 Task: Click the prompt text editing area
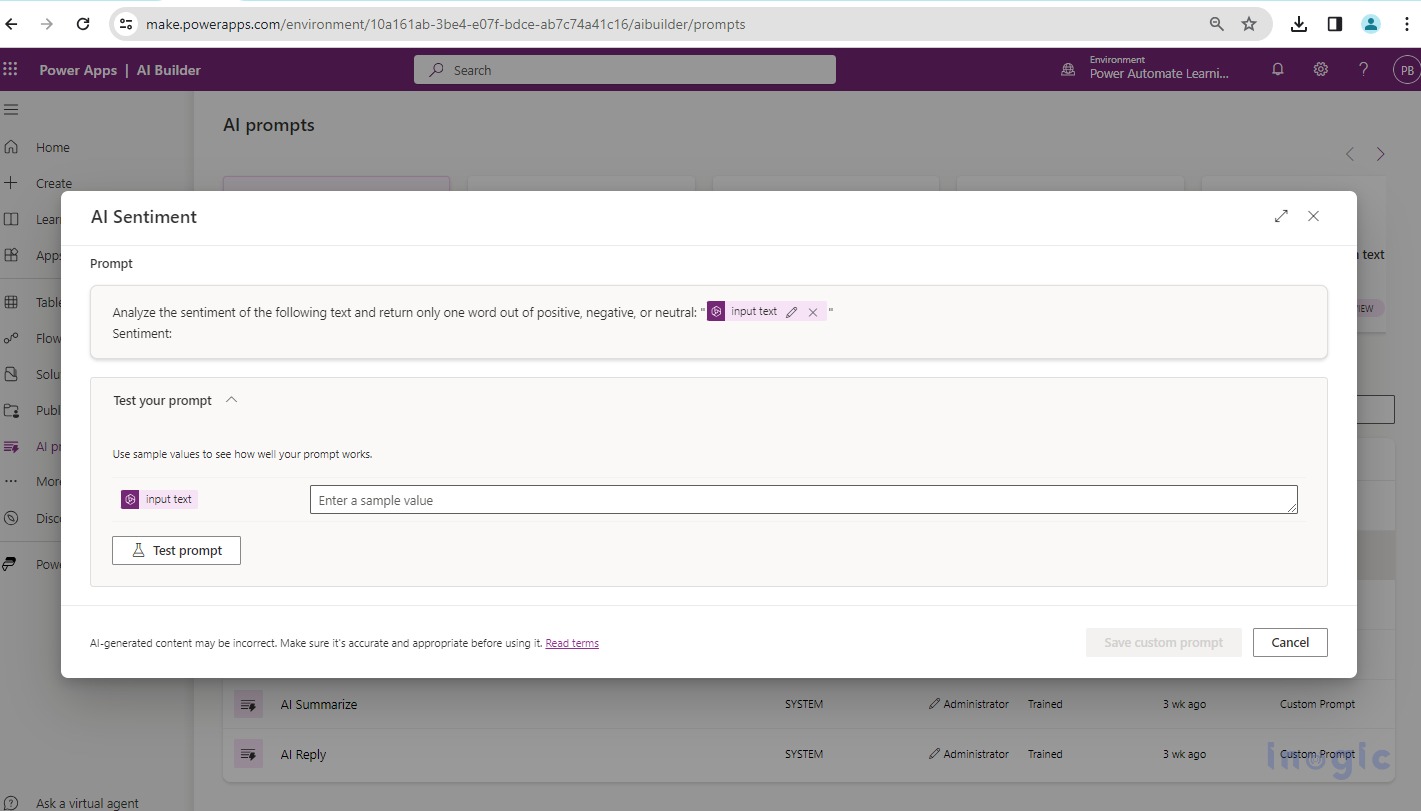click(x=708, y=322)
